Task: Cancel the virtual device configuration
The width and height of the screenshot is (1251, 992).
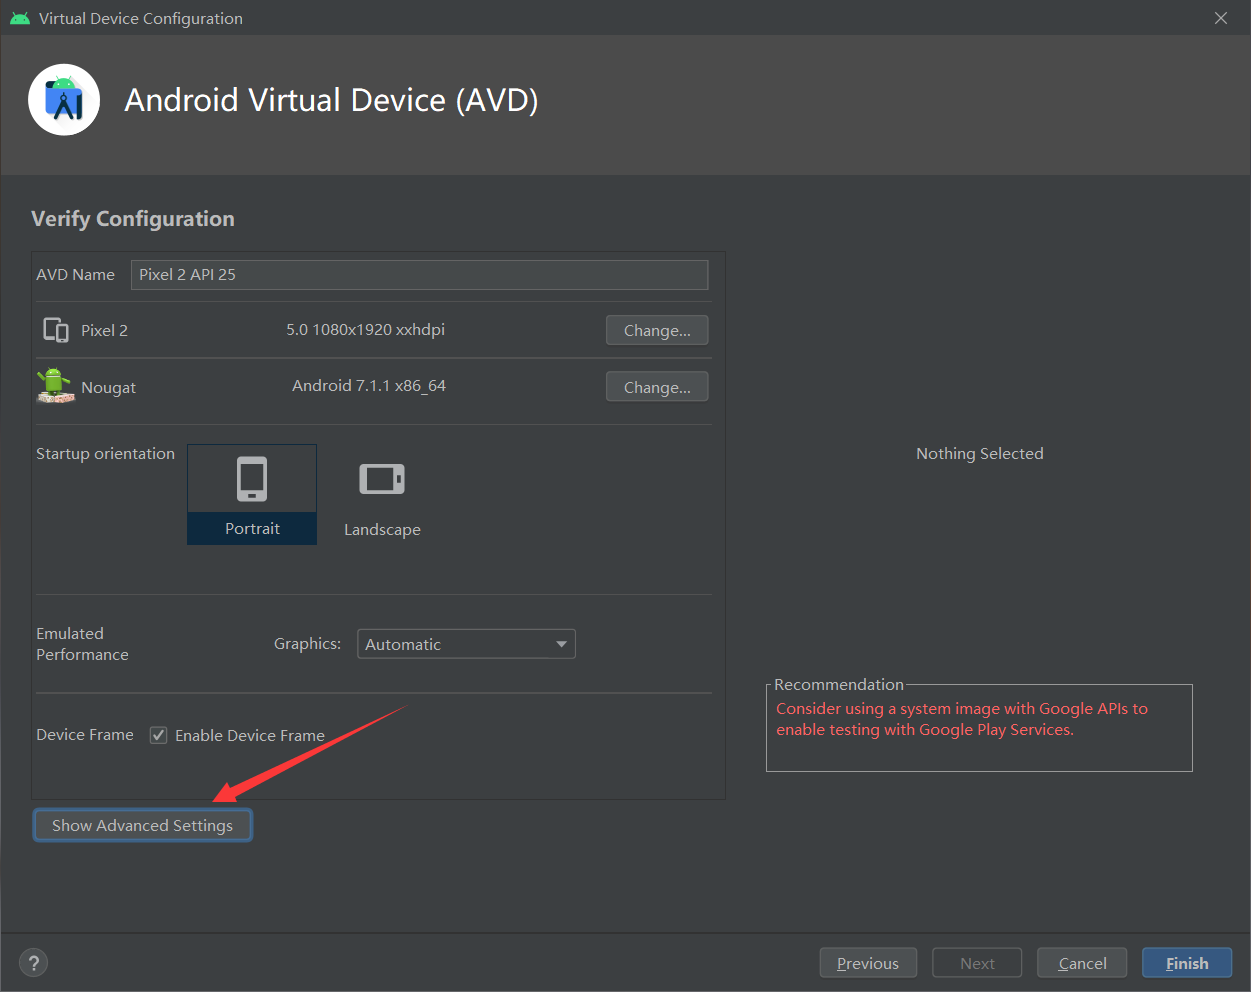Action: point(1082,963)
